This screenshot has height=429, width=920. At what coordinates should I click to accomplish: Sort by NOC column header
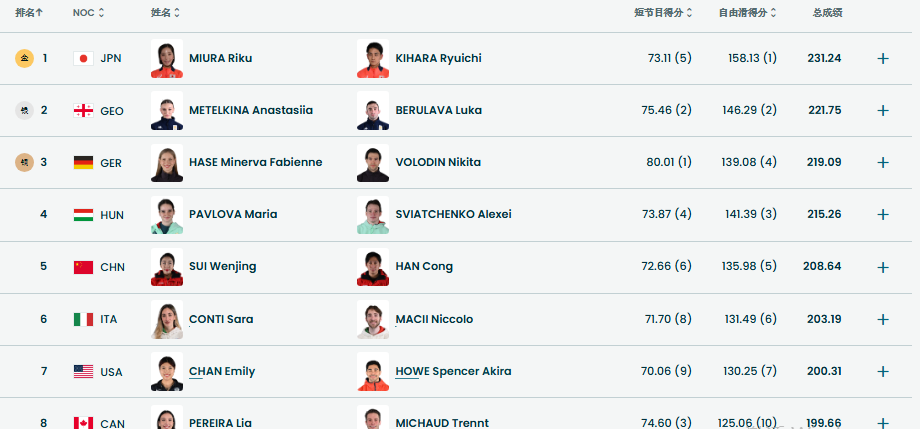[89, 12]
